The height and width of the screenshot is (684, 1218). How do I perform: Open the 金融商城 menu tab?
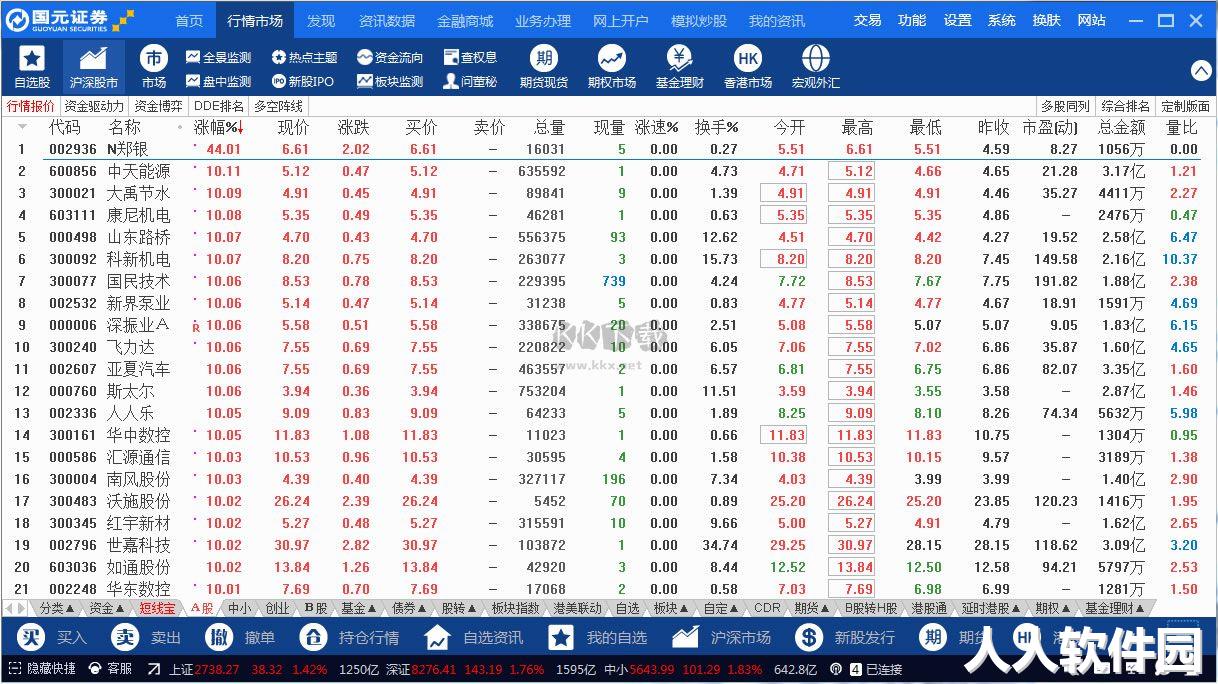pyautogui.click(x=465, y=20)
